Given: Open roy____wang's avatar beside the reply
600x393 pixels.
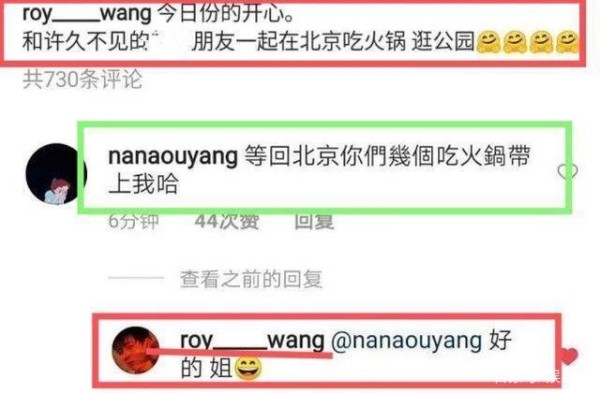Looking at the screenshot, I should pos(136,349).
